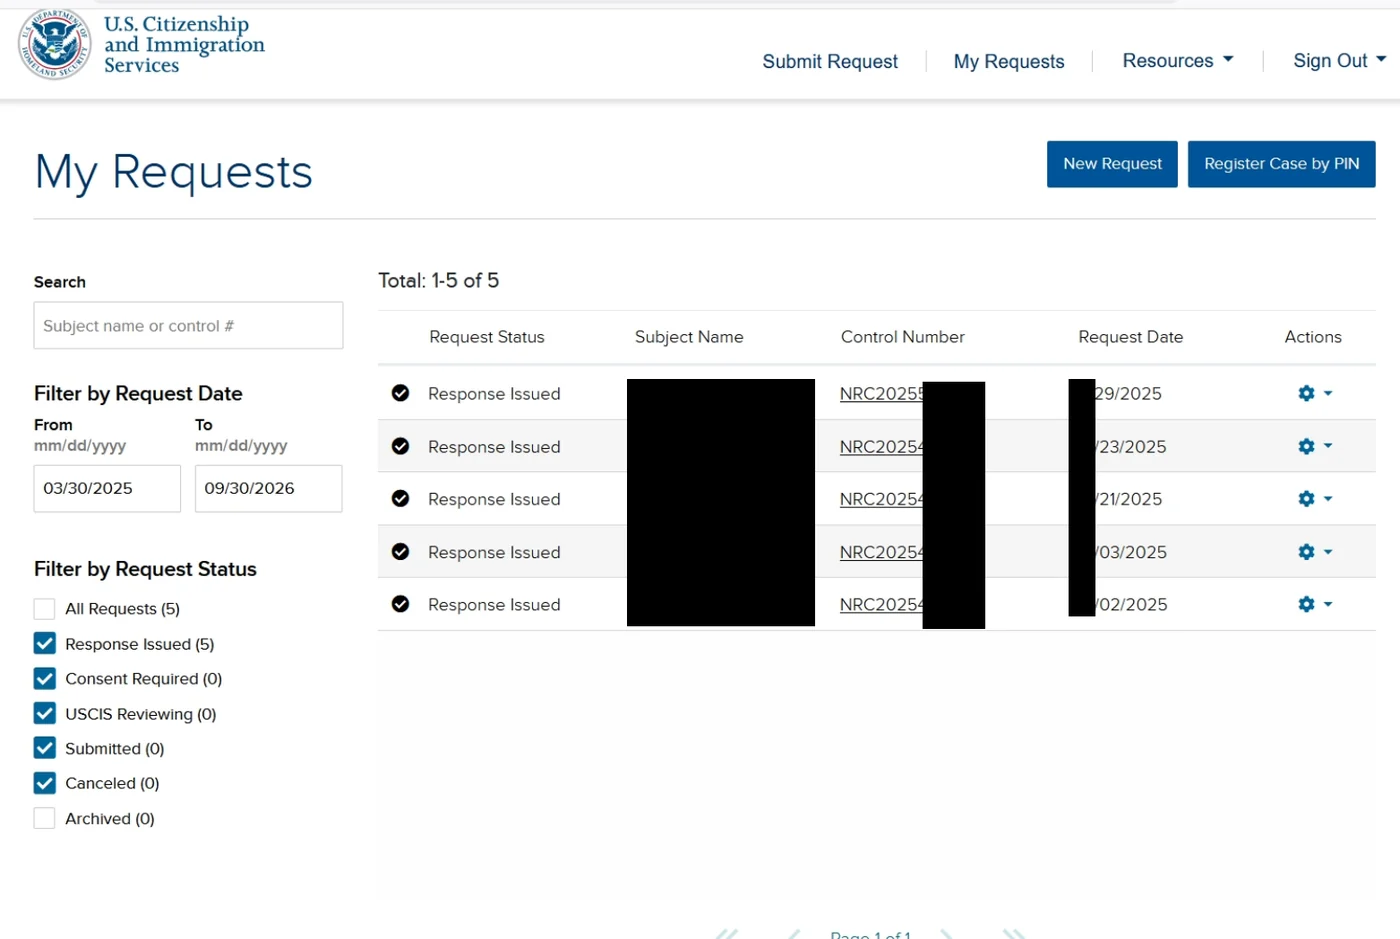Screen dimensions: 1400x939
Task: Click the New Request button
Action: point(1112,164)
